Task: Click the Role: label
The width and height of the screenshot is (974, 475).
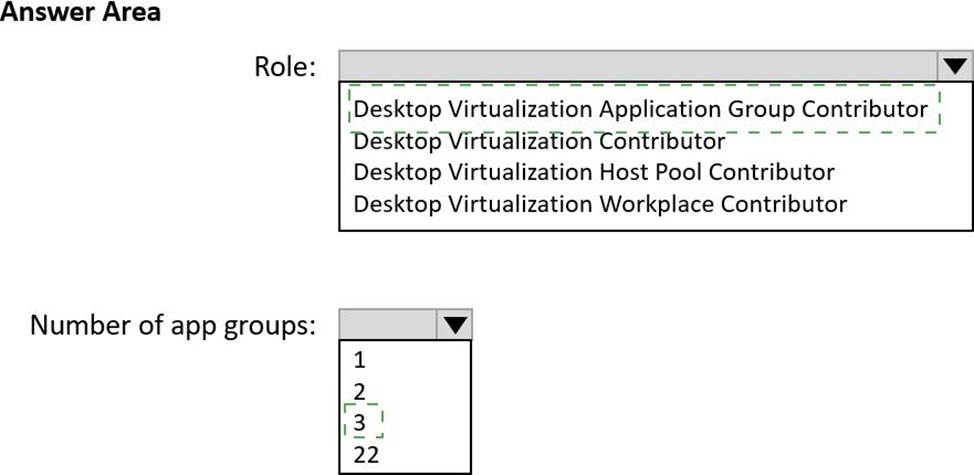Action: [285, 67]
